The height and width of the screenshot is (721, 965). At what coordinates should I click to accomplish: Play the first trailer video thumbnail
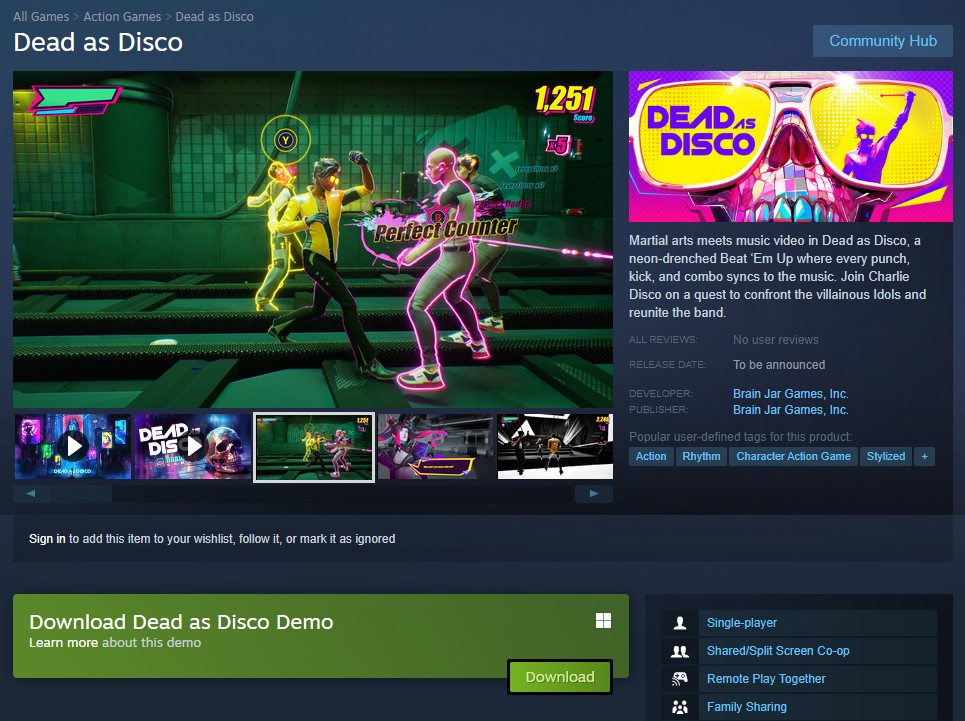73,446
